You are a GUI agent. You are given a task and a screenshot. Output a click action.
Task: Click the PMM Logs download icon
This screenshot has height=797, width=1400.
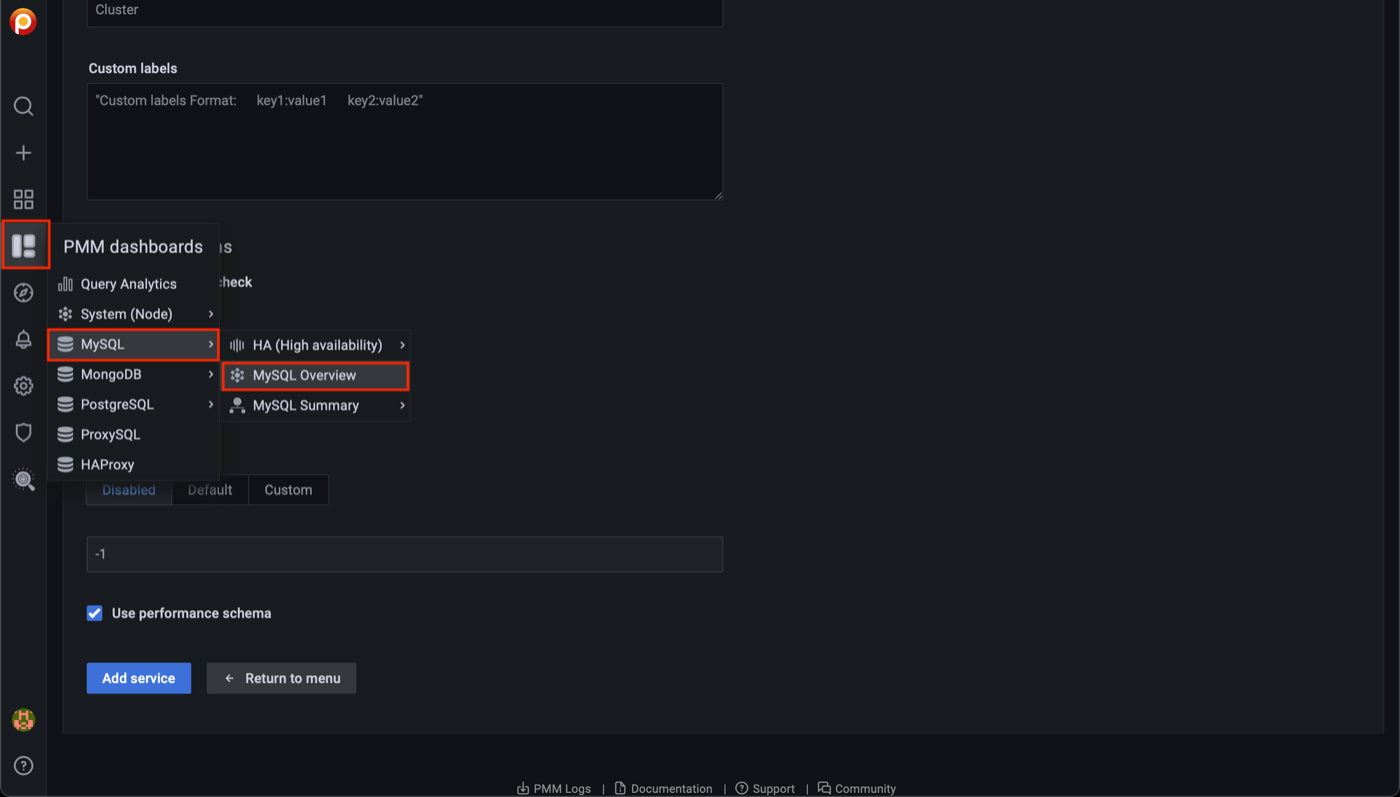tap(523, 788)
